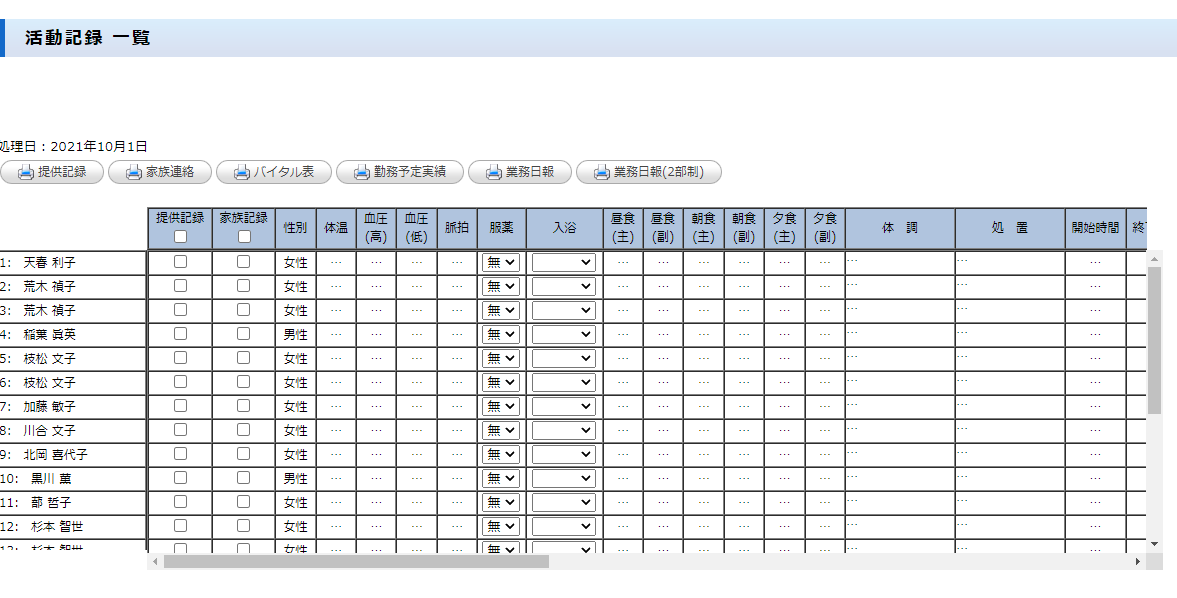Click the printer icon on 家族連絡 button
This screenshot has width=1177, height=598.
pos(134,172)
